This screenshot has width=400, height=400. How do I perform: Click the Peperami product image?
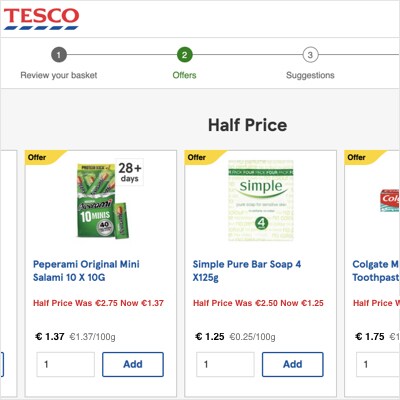click(102, 201)
